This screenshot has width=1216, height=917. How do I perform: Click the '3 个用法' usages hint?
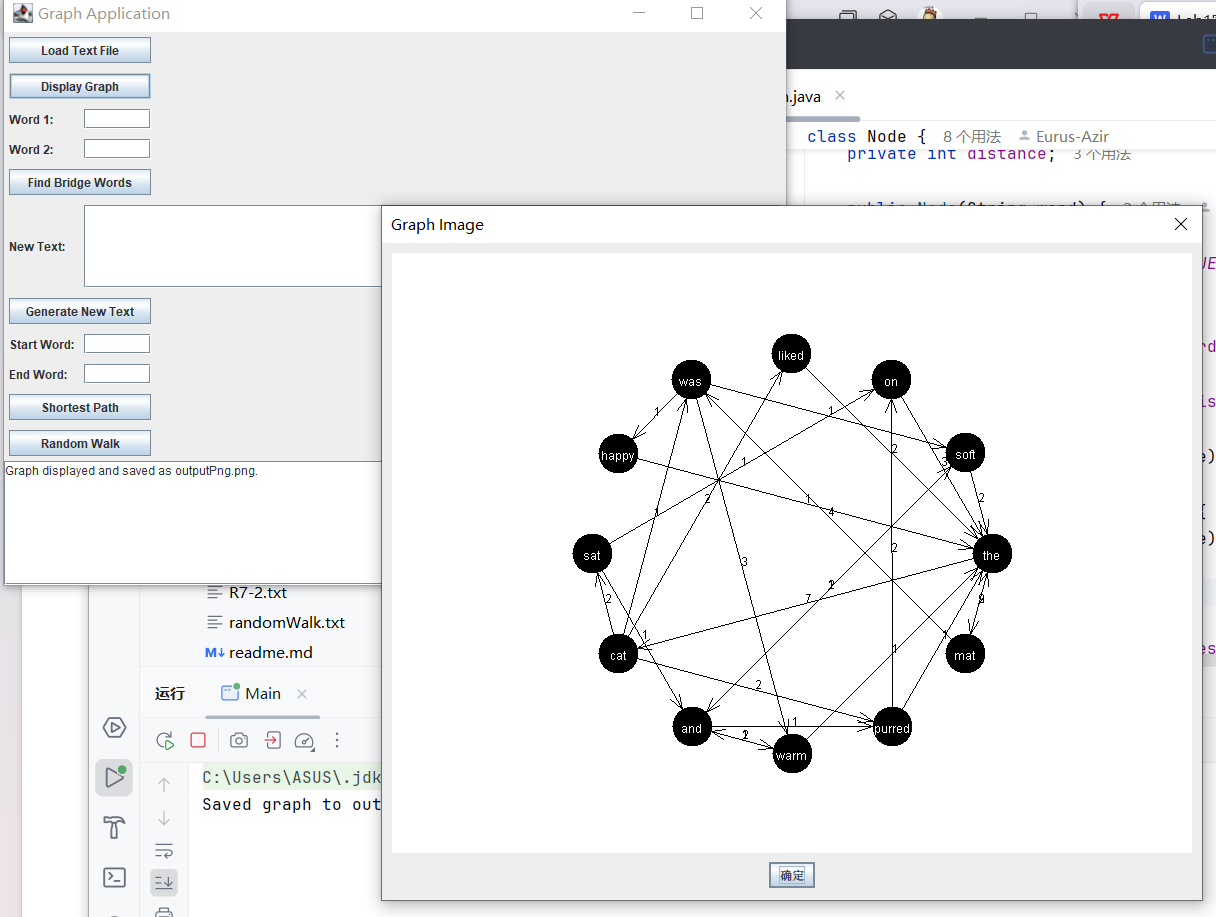coord(1101,154)
